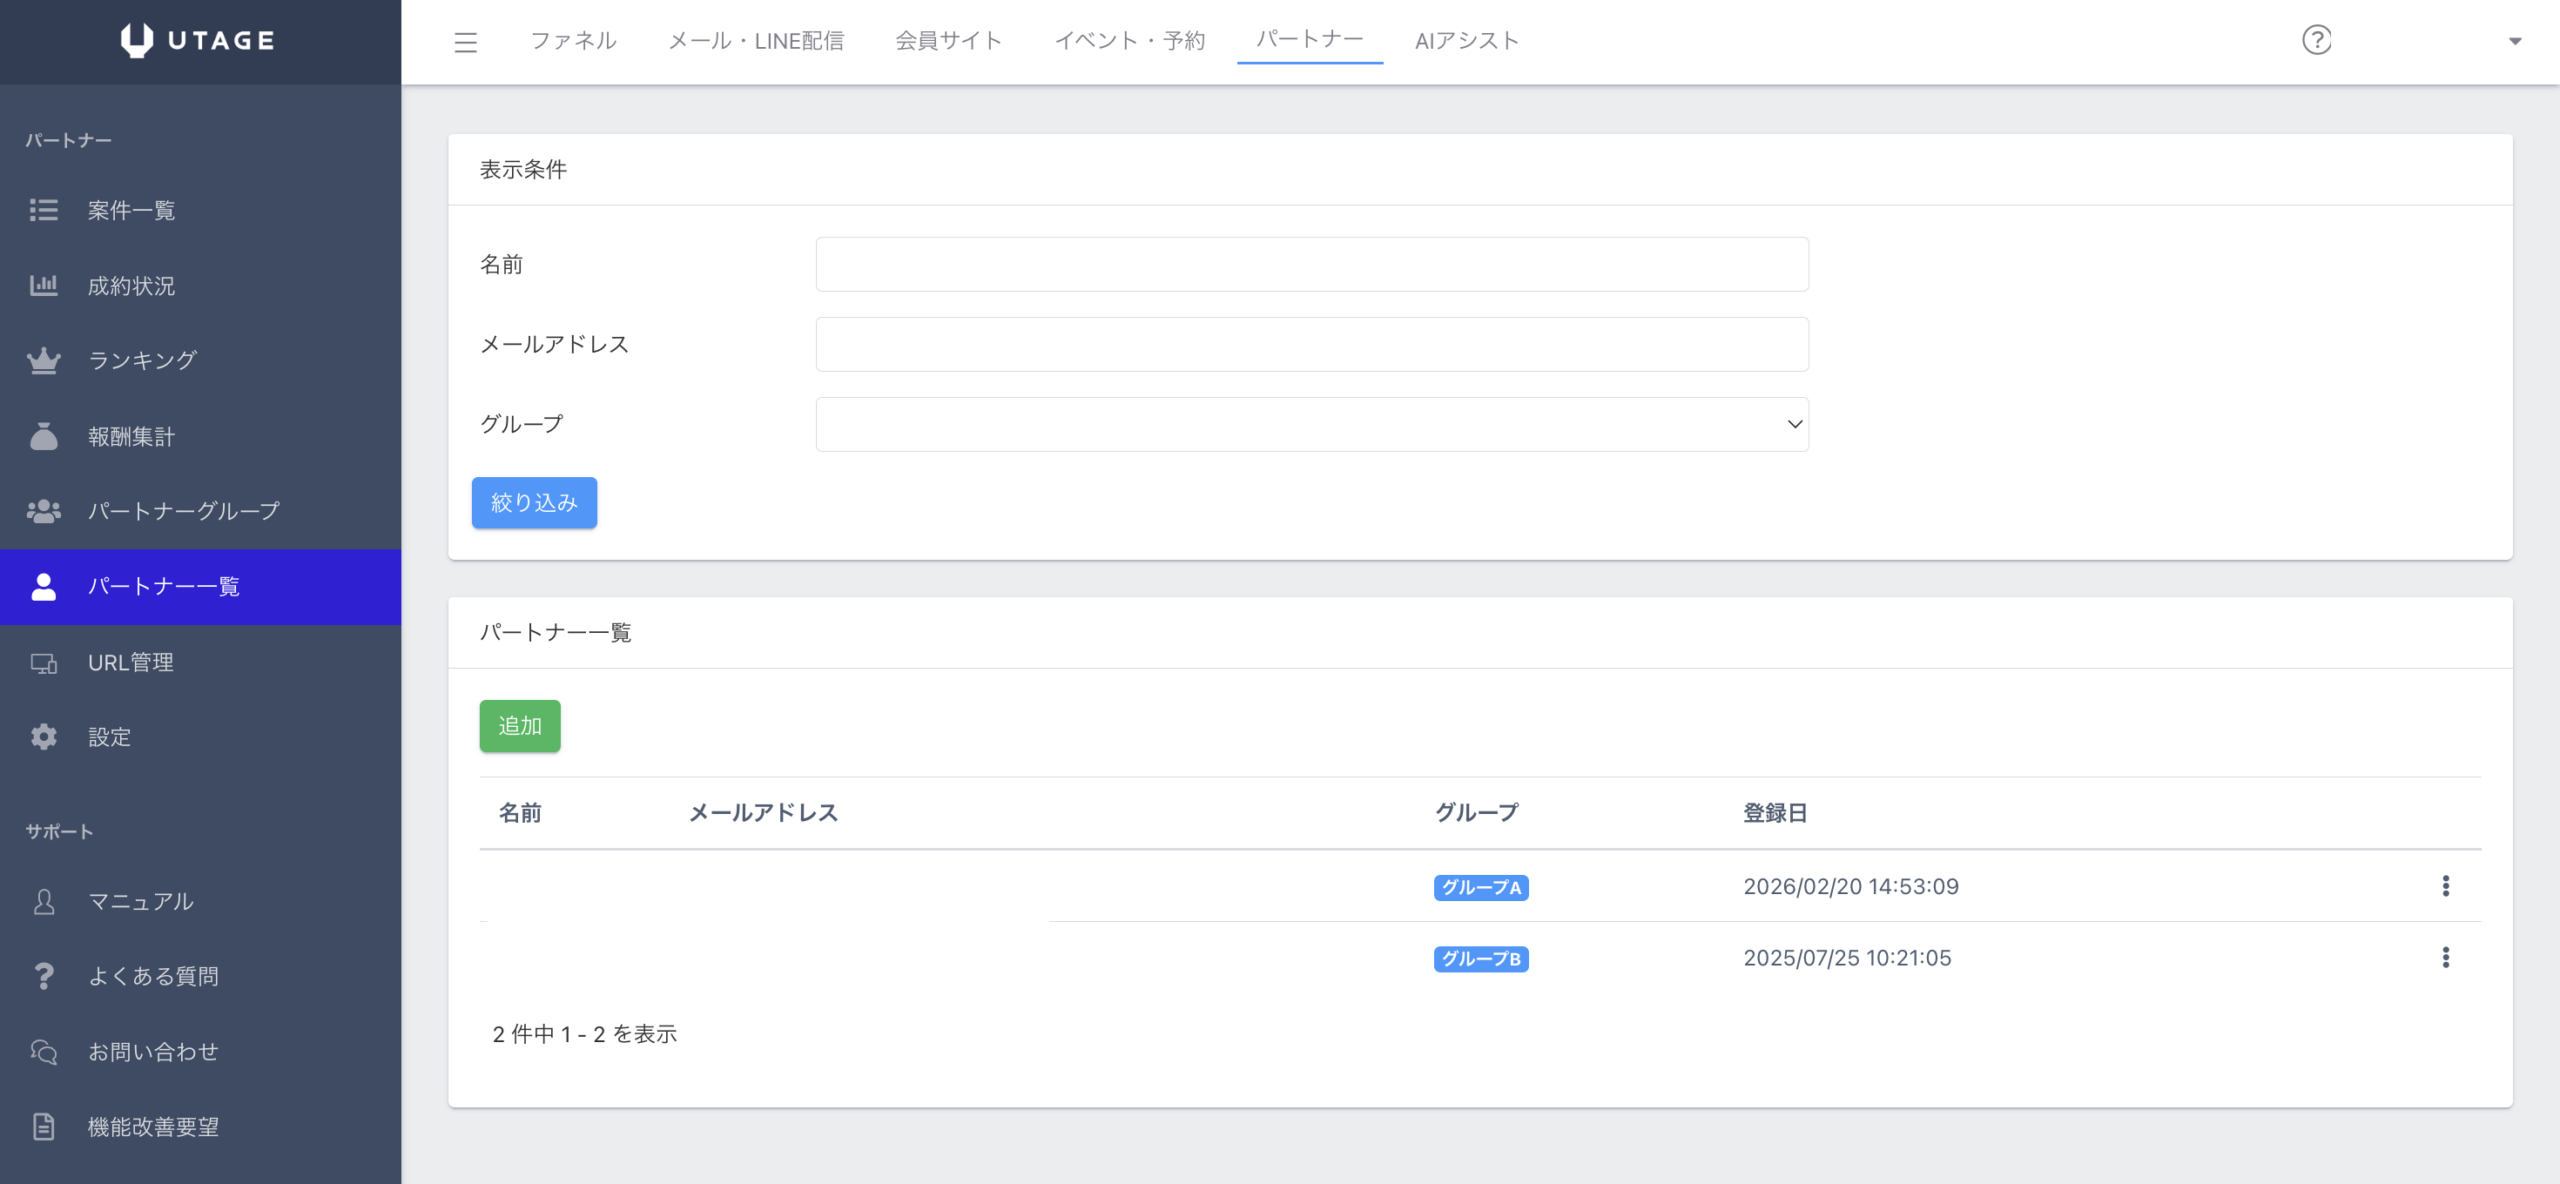Open the three-dot menu for グループA row
The width and height of the screenshot is (2560, 1184).
point(2445,886)
